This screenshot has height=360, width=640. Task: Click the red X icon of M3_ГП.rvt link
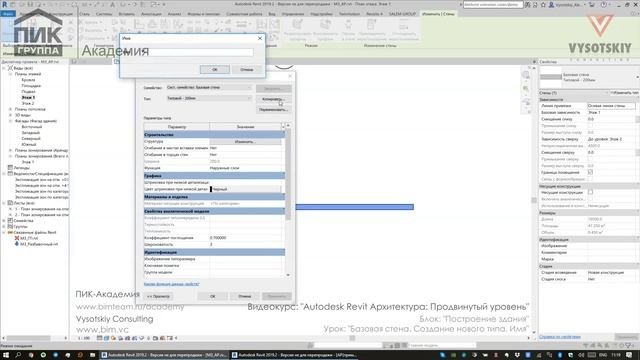point(17,238)
